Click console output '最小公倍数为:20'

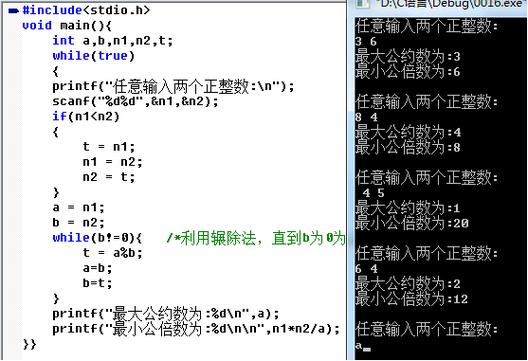coord(412,223)
